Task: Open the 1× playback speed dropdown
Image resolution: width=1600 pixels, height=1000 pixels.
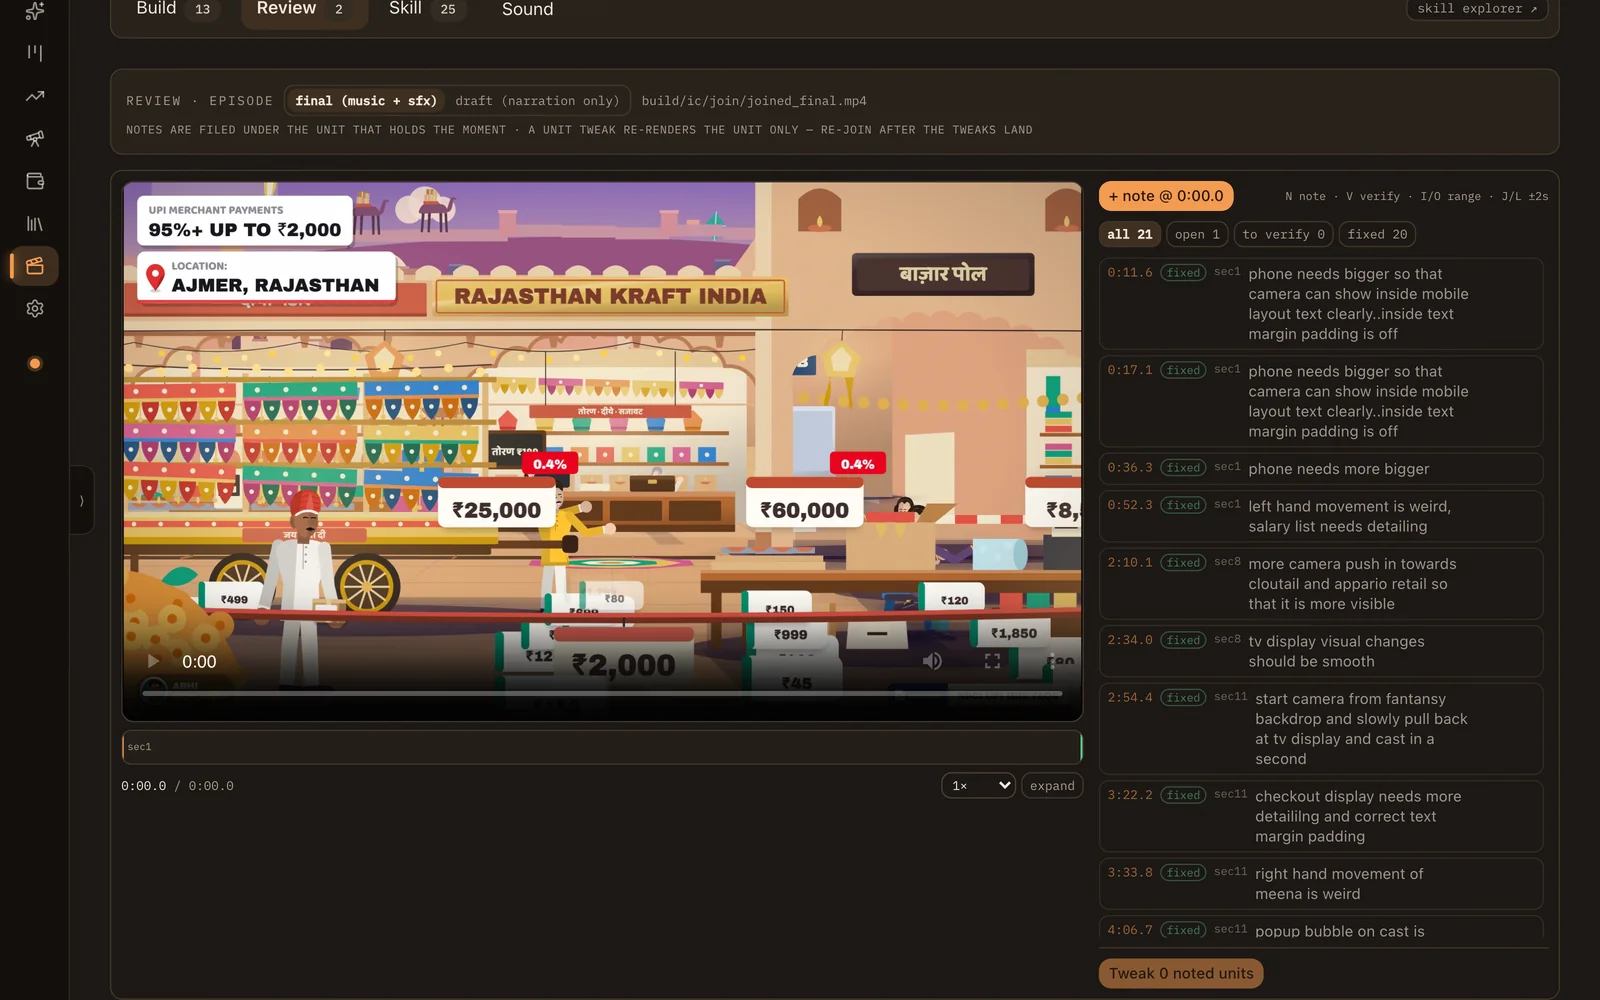Action: click(x=978, y=786)
